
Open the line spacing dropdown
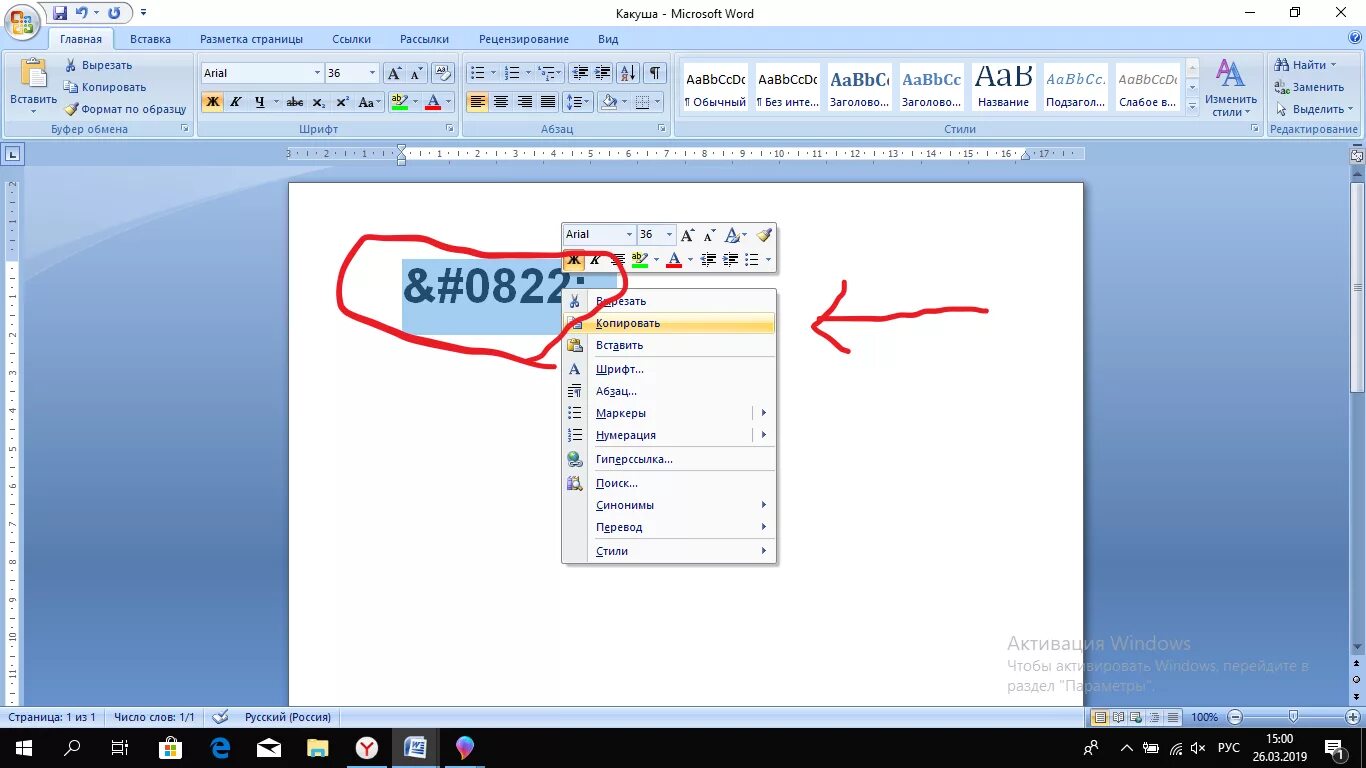coord(579,102)
